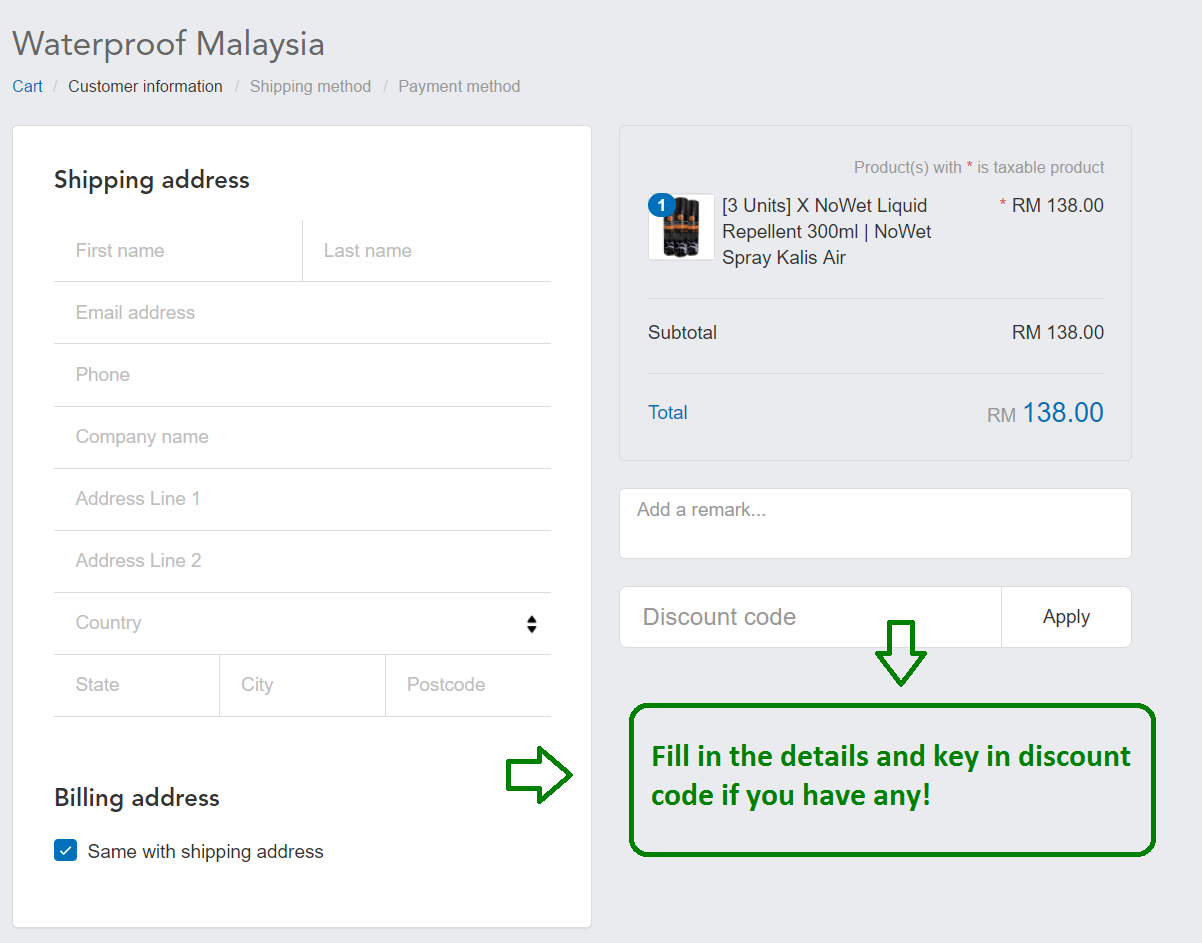Click the Subtotal label

coord(682,333)
